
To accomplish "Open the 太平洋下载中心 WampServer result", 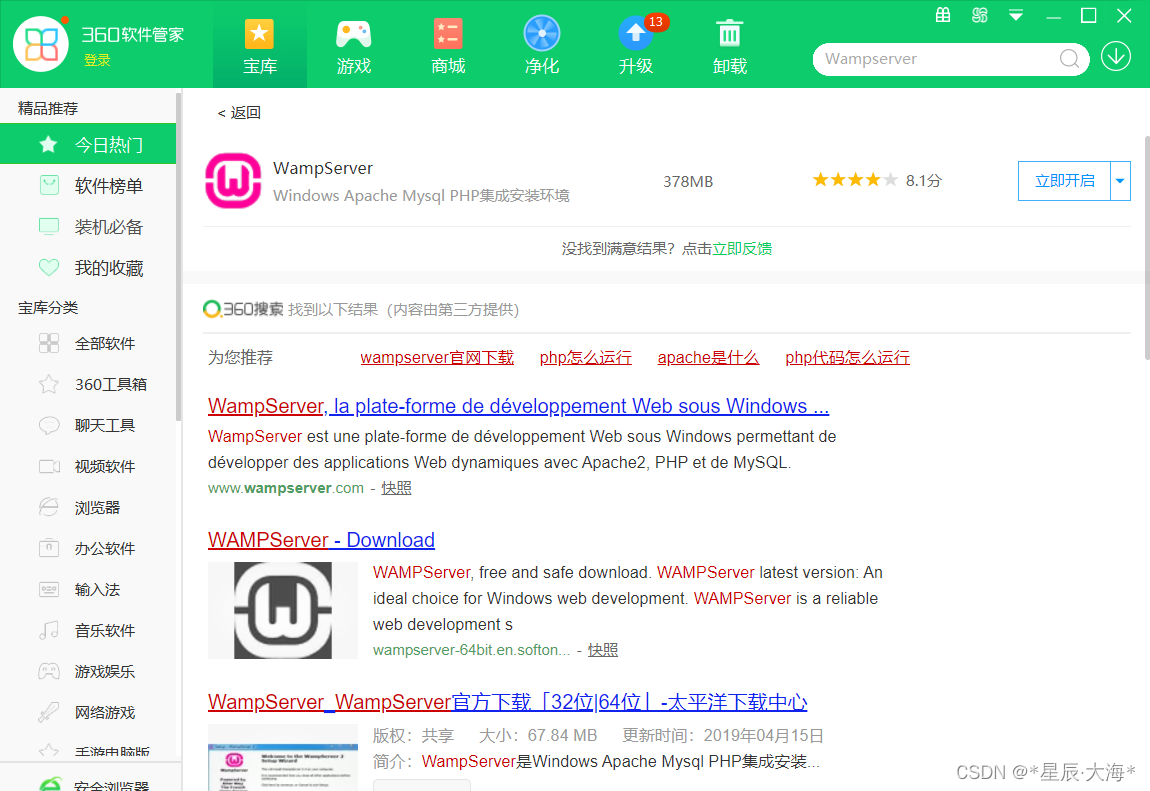I will click(x=508, y=702).
